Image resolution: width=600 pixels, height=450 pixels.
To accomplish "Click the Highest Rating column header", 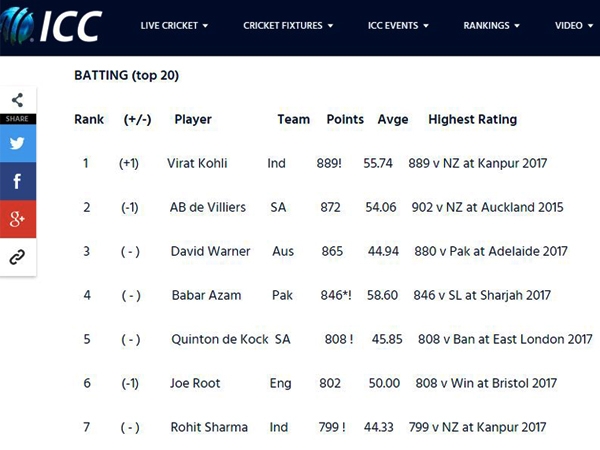I will (472, 119).
